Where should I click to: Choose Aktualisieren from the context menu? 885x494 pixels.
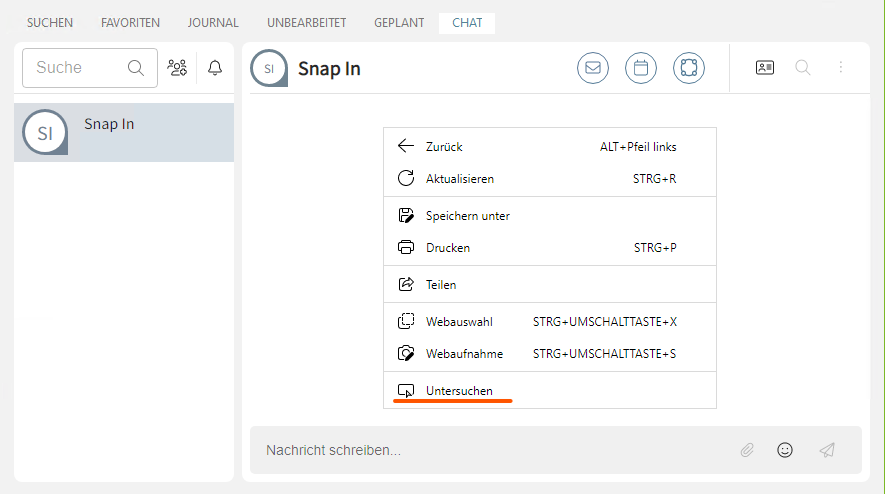pos(460,178)
